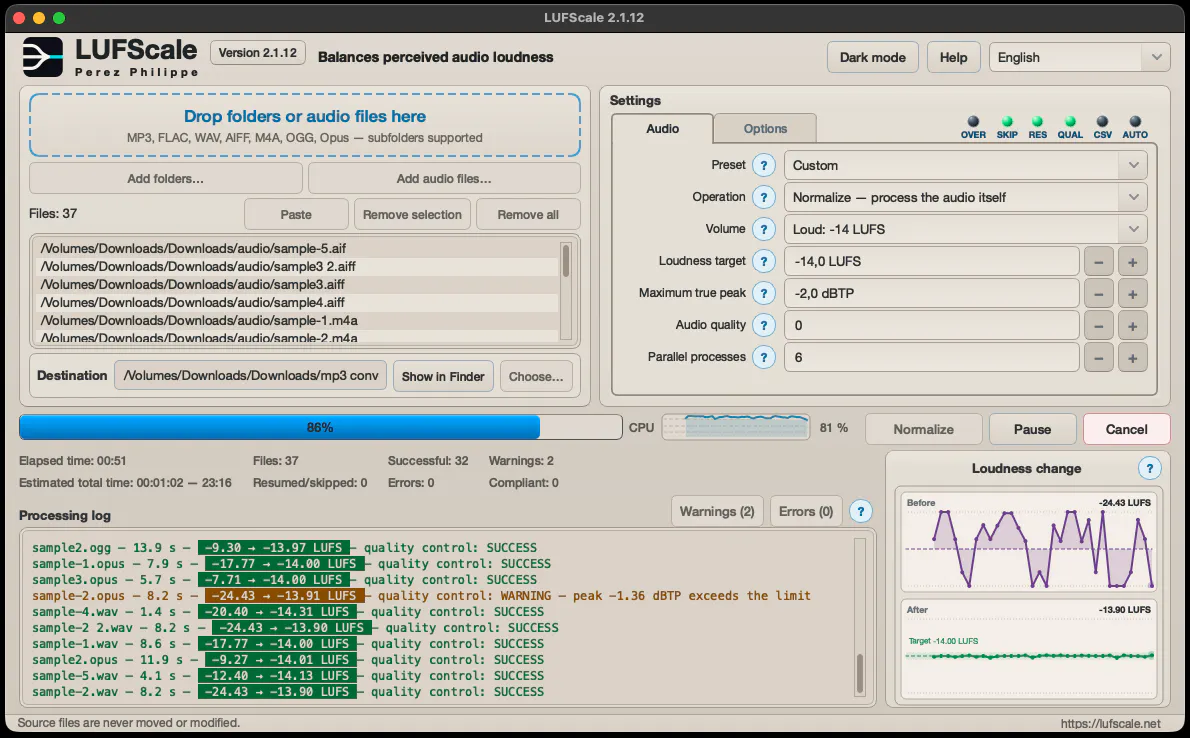Click Choose… for the destination

(536, 376)
